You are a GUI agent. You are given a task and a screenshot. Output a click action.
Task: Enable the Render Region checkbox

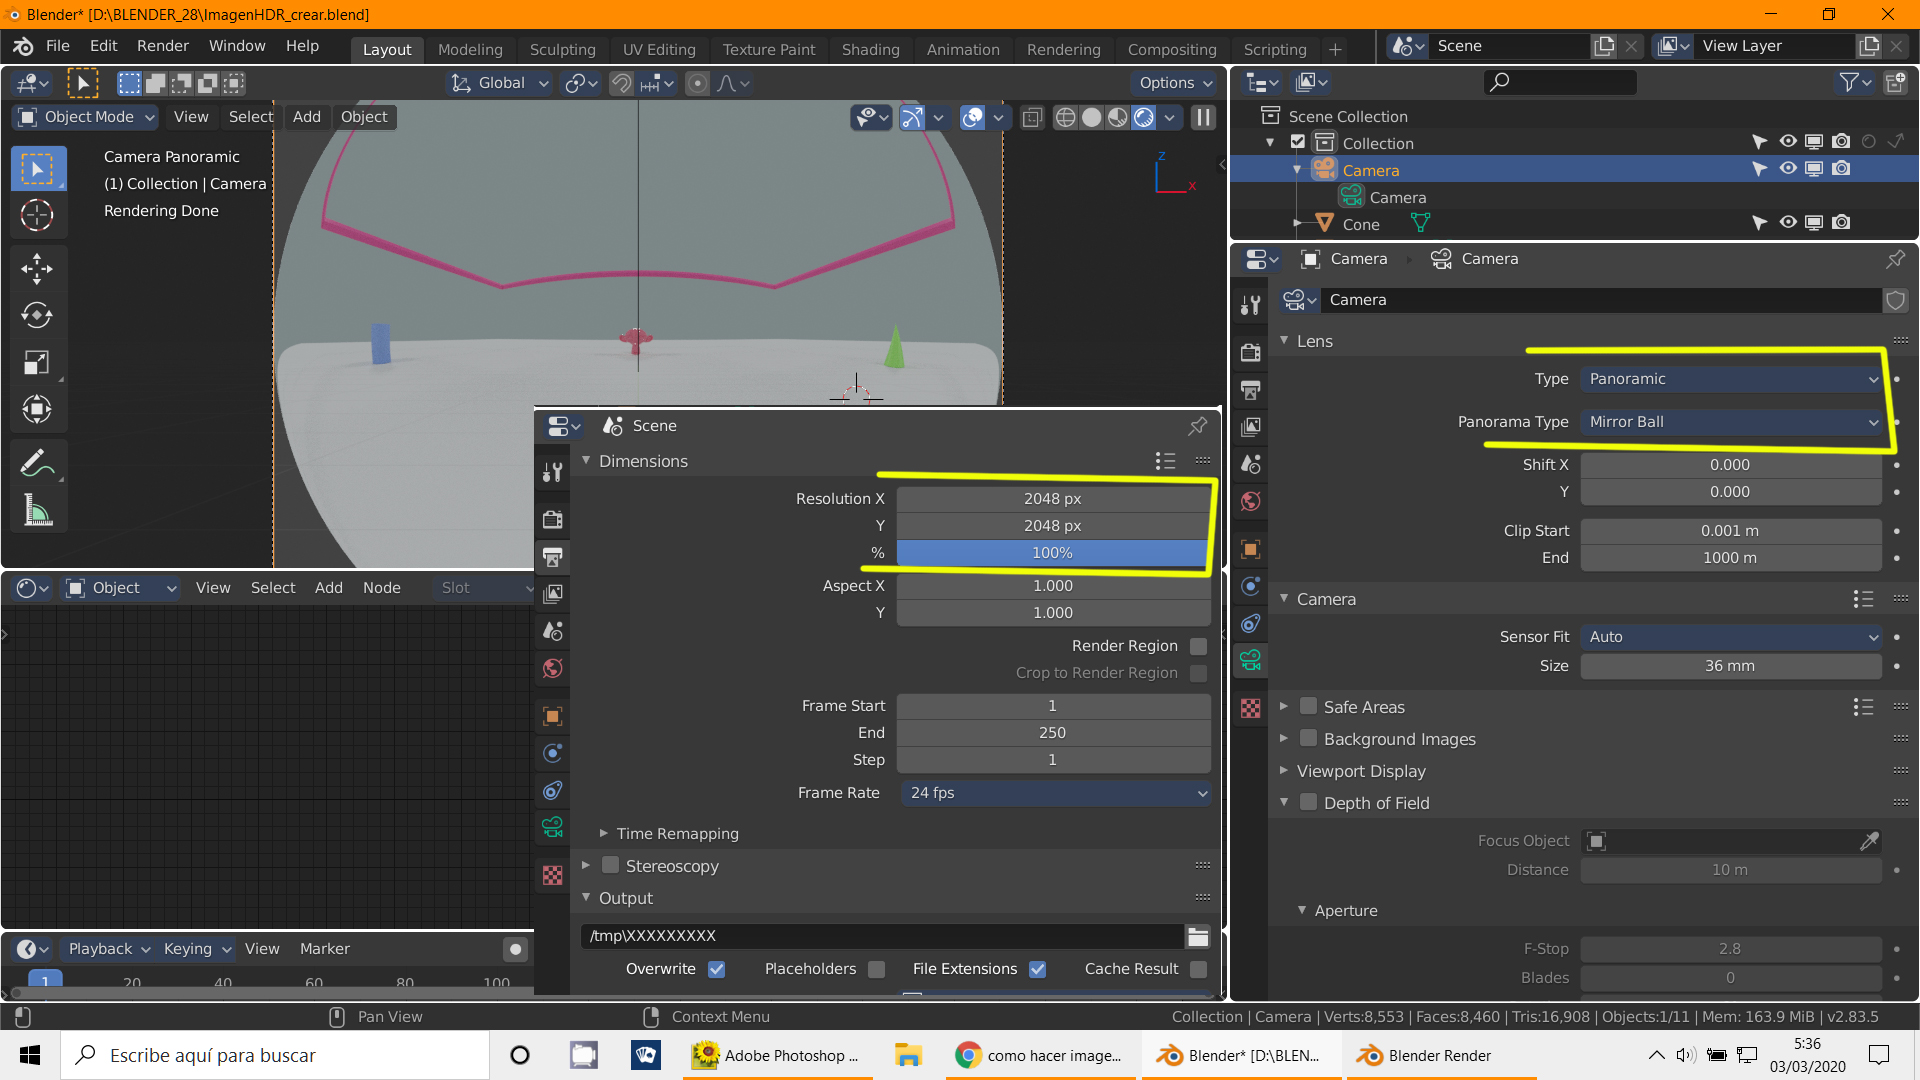tap(1198, 646)
